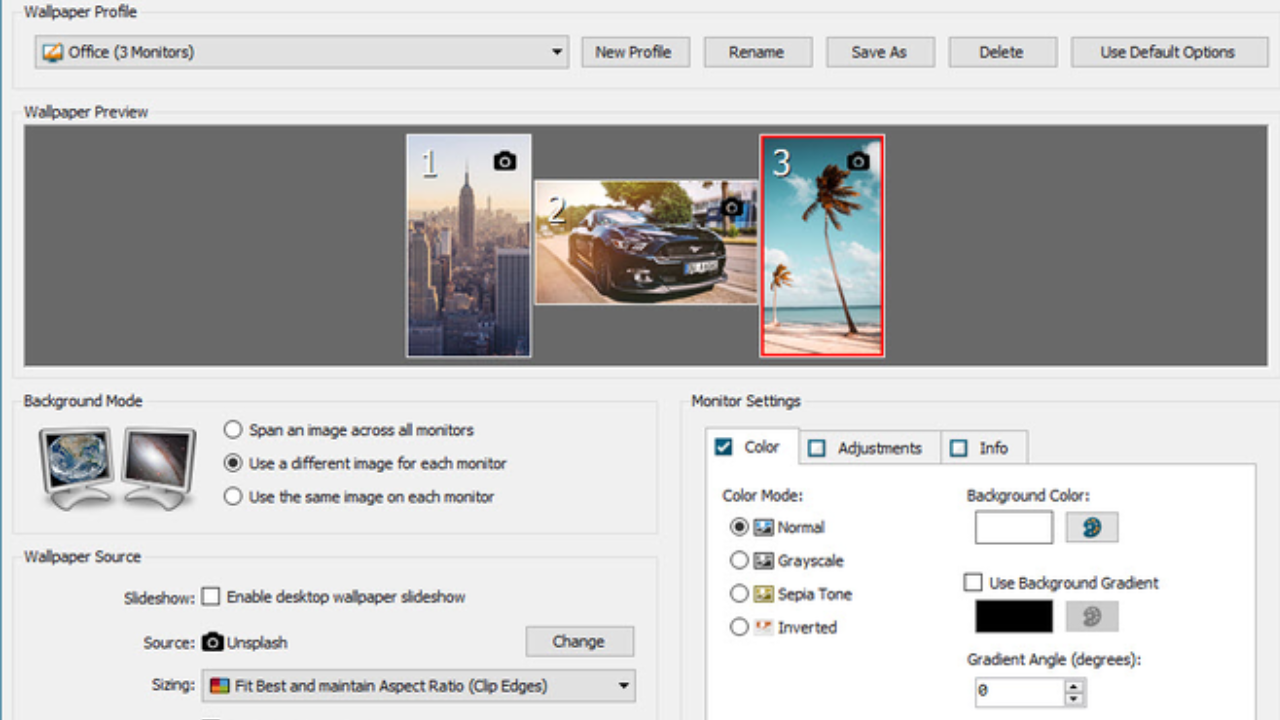This screenshot has width=1280, height=720.
Task: Expand the Sizing dropdown list
Action: pyautogui.click(x=623, y=686)
